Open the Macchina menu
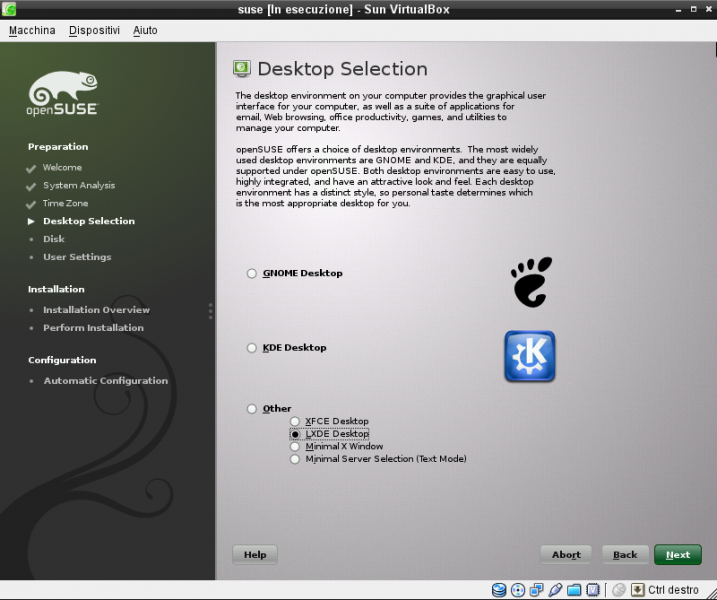Image resolution: width=717 pixels, height=600 pixels. point(32,30)
